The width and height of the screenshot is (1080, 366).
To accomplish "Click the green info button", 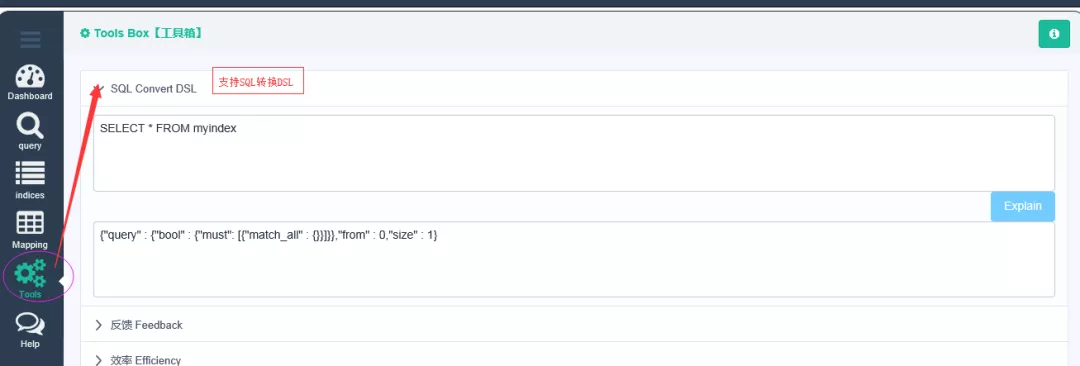I will point(1054,34).
